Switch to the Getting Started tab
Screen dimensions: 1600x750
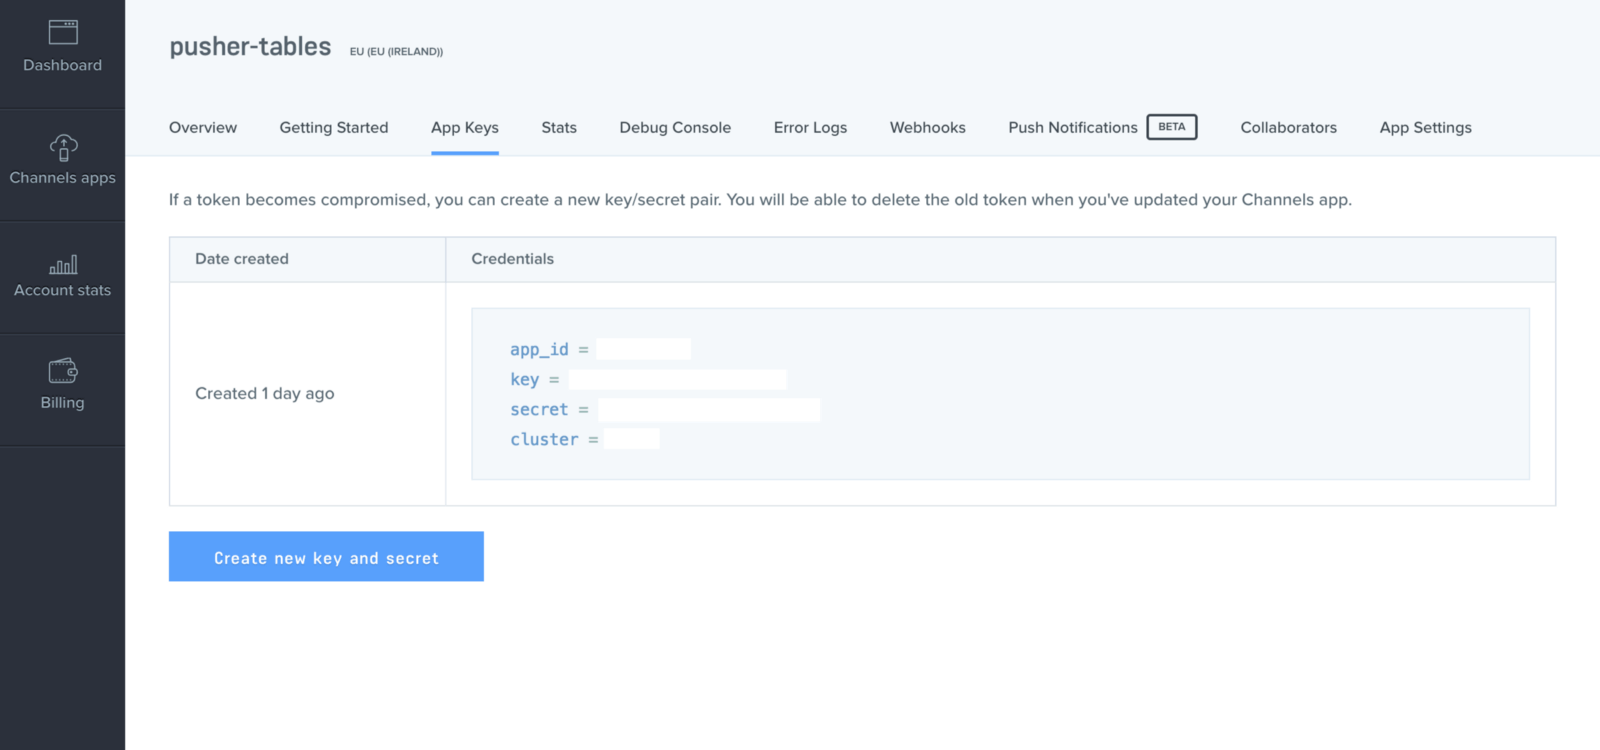[x=334, y=127]
